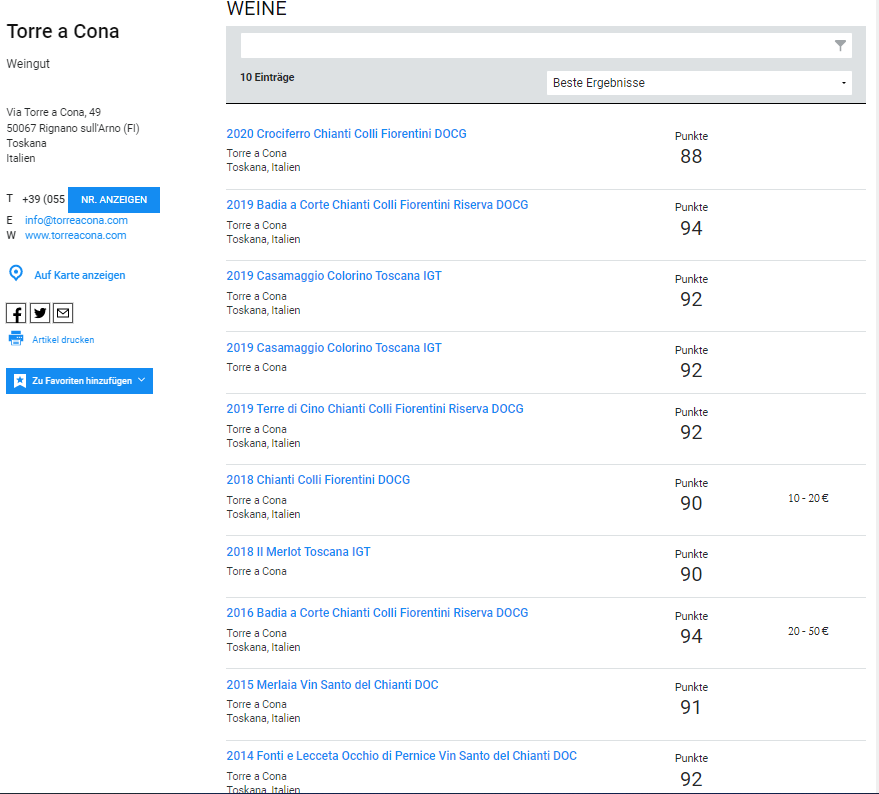This screenshot has height=794, width=879.
Task: Click the 10 - 20 € price range
Action: [808, 498]
